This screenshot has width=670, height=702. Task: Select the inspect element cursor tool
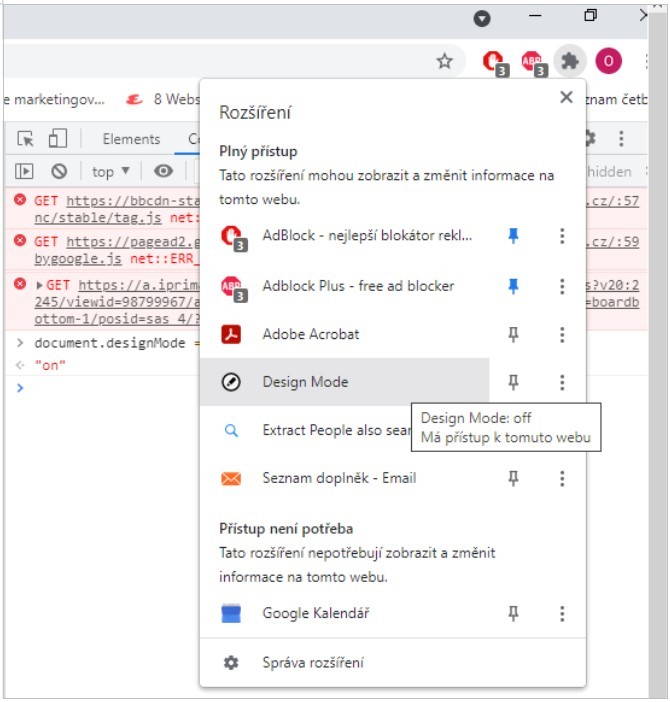pyautogui.click(x=25, y=139)
